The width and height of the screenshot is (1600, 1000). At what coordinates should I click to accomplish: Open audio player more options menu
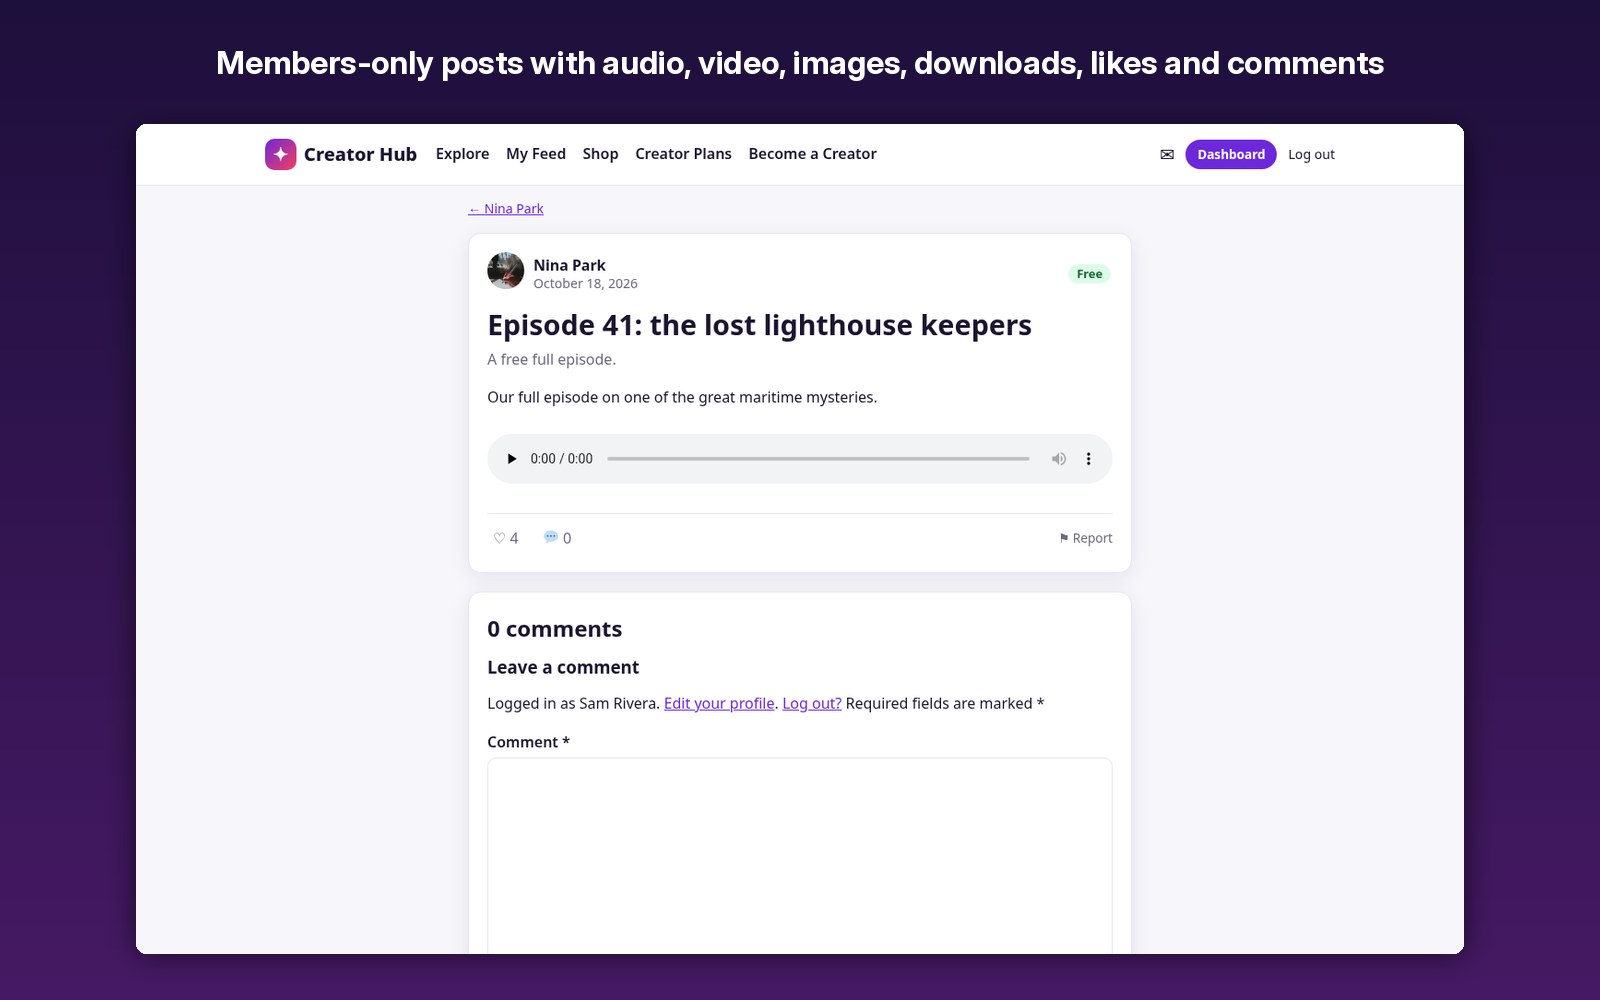click(1088, 459)
